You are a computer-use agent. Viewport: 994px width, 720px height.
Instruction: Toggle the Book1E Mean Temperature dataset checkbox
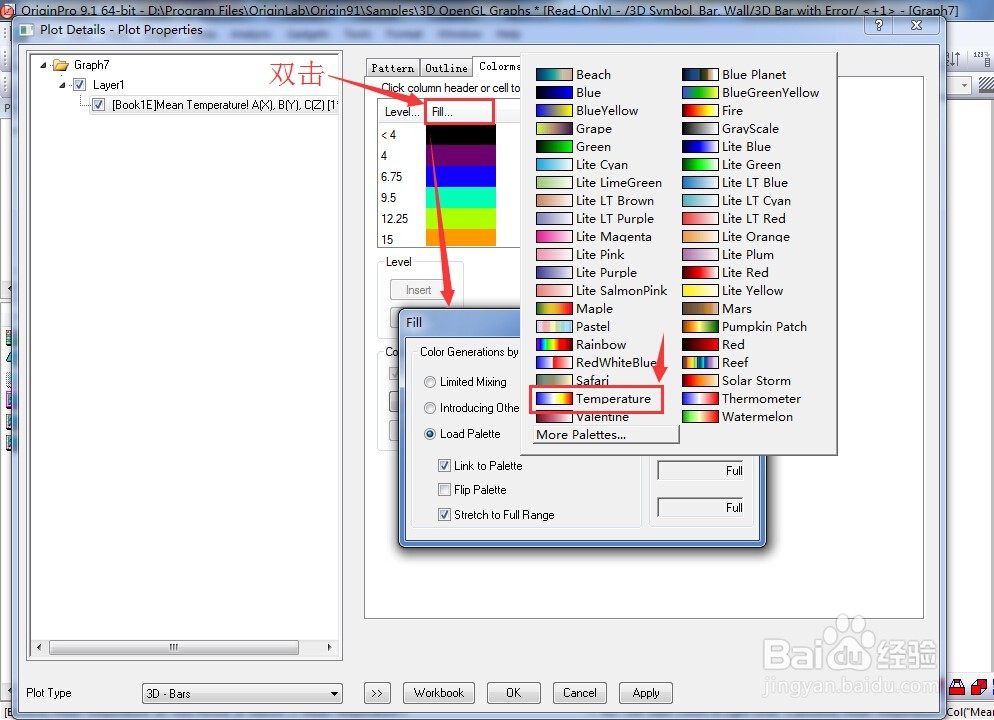coord(99,105)
